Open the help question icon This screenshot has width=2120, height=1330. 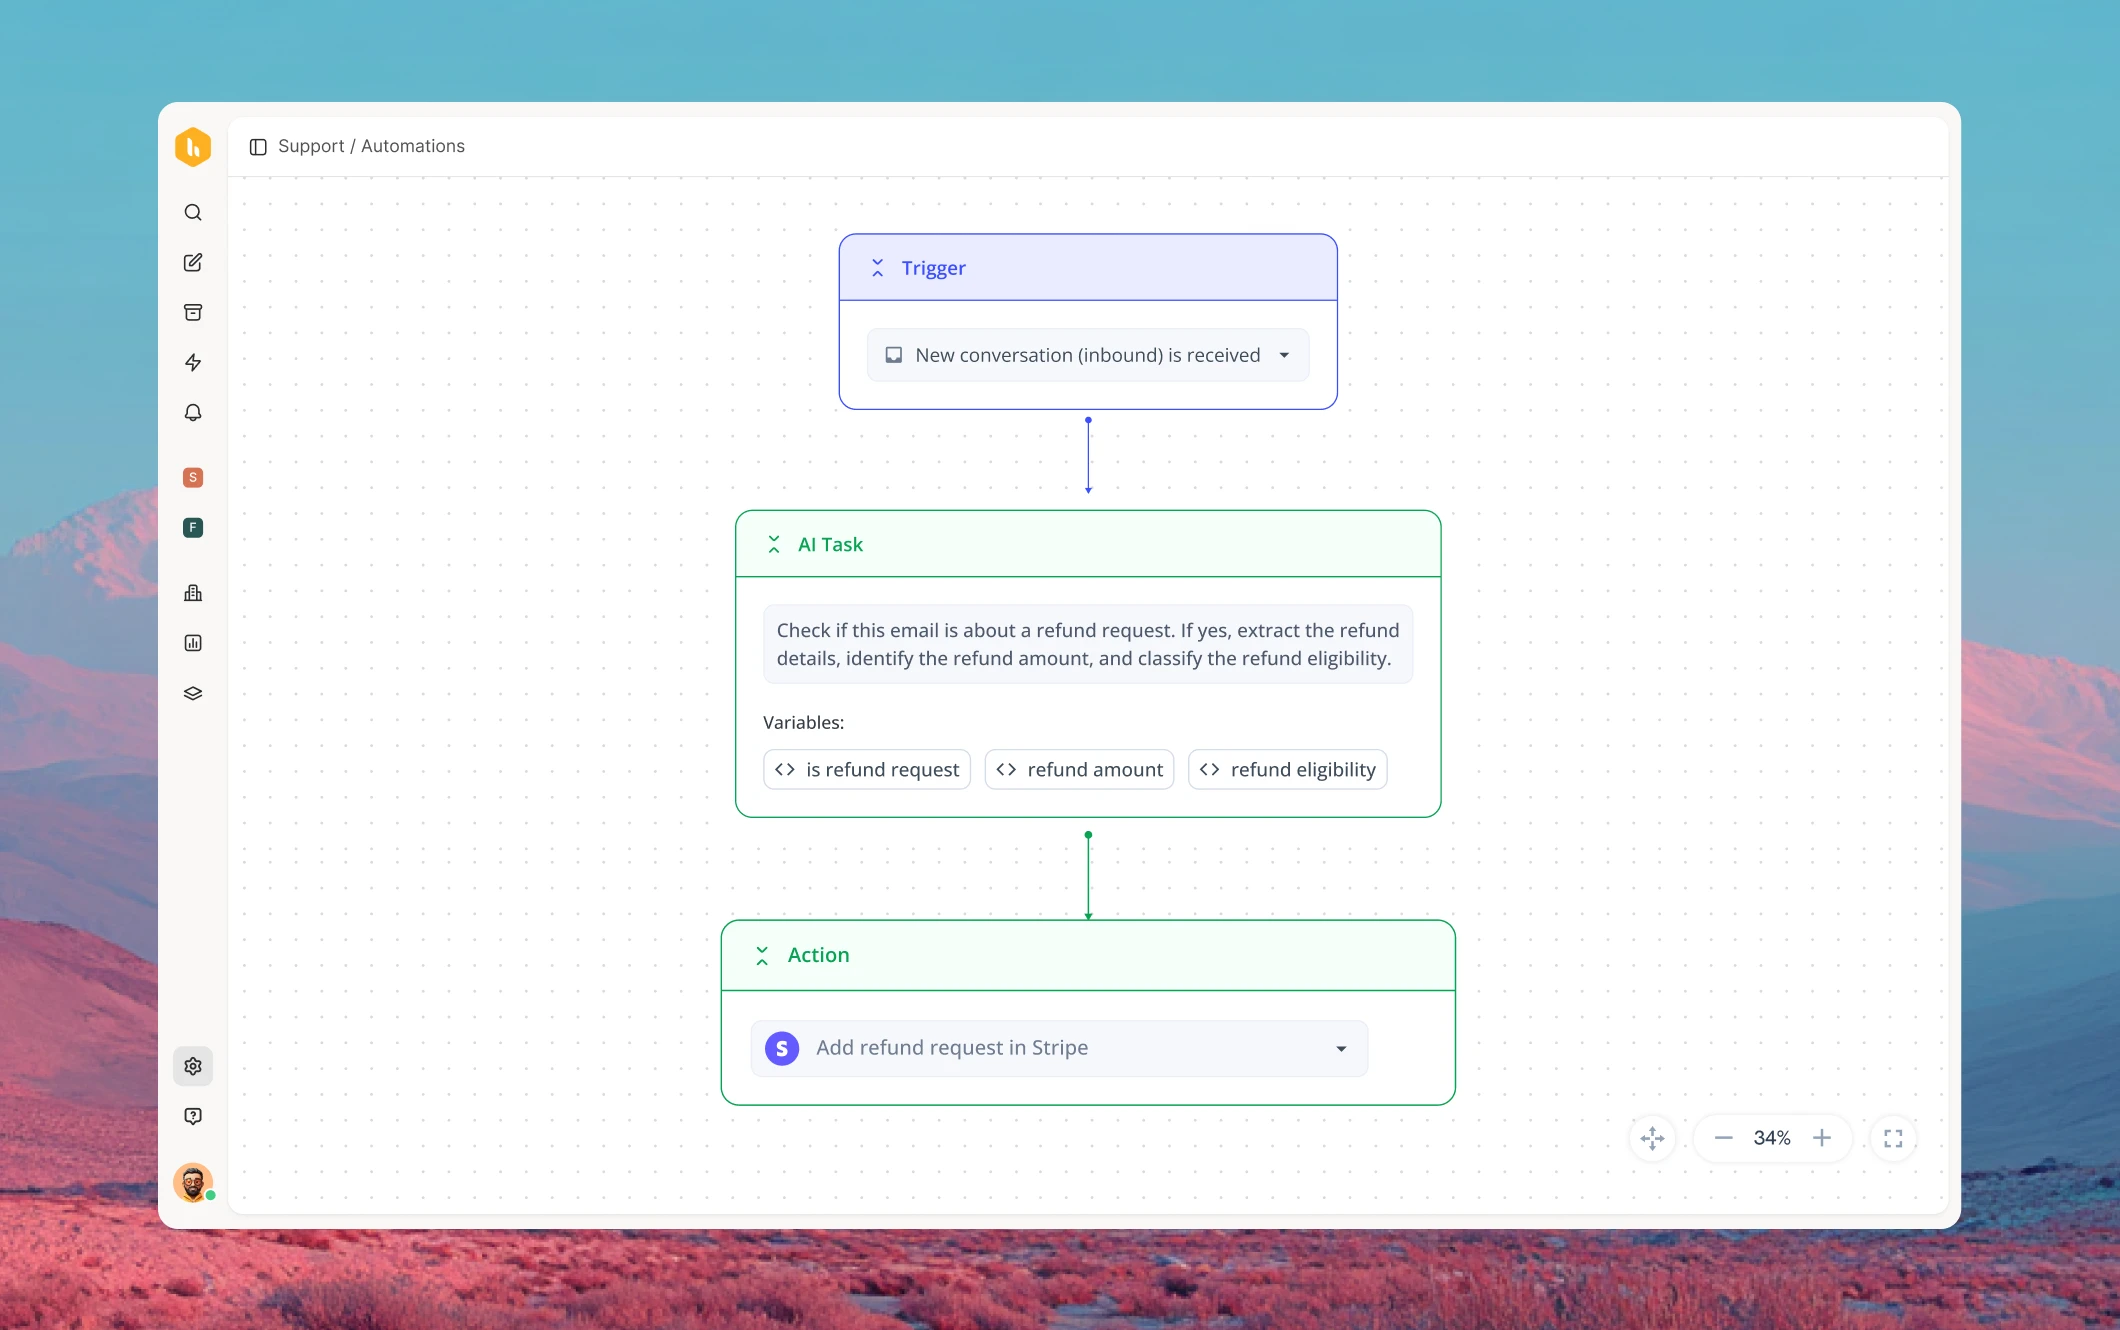[x=193, y=1117]
